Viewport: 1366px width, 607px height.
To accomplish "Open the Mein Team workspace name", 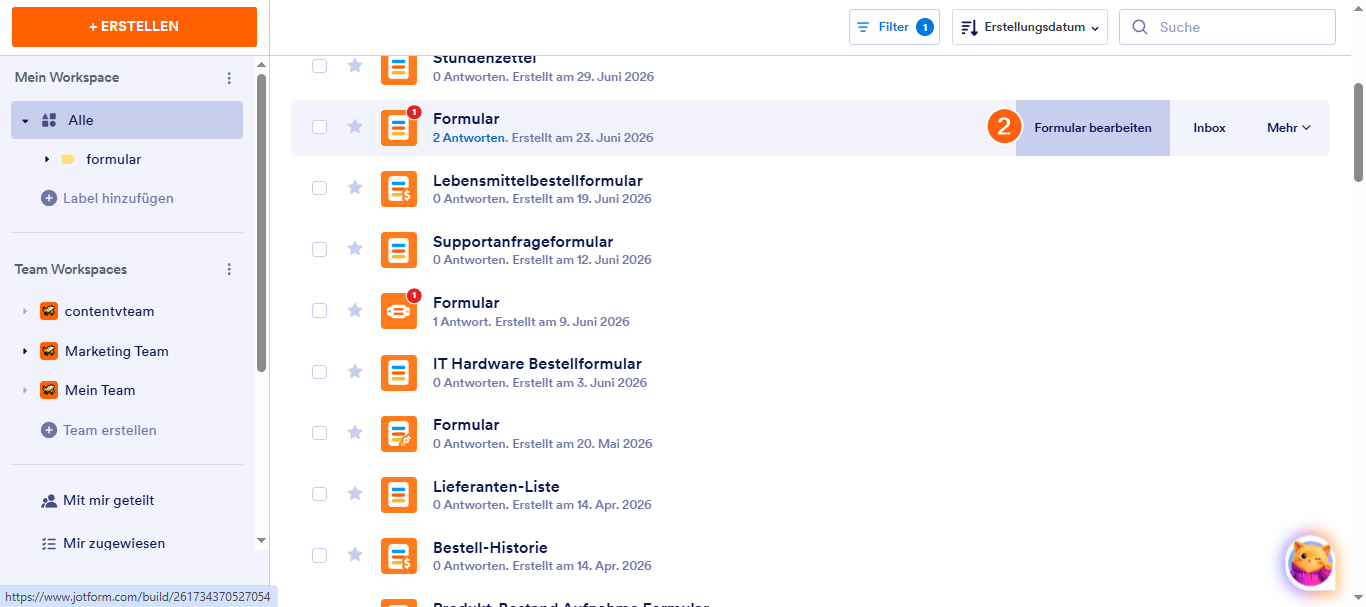I will coord(100,390).
